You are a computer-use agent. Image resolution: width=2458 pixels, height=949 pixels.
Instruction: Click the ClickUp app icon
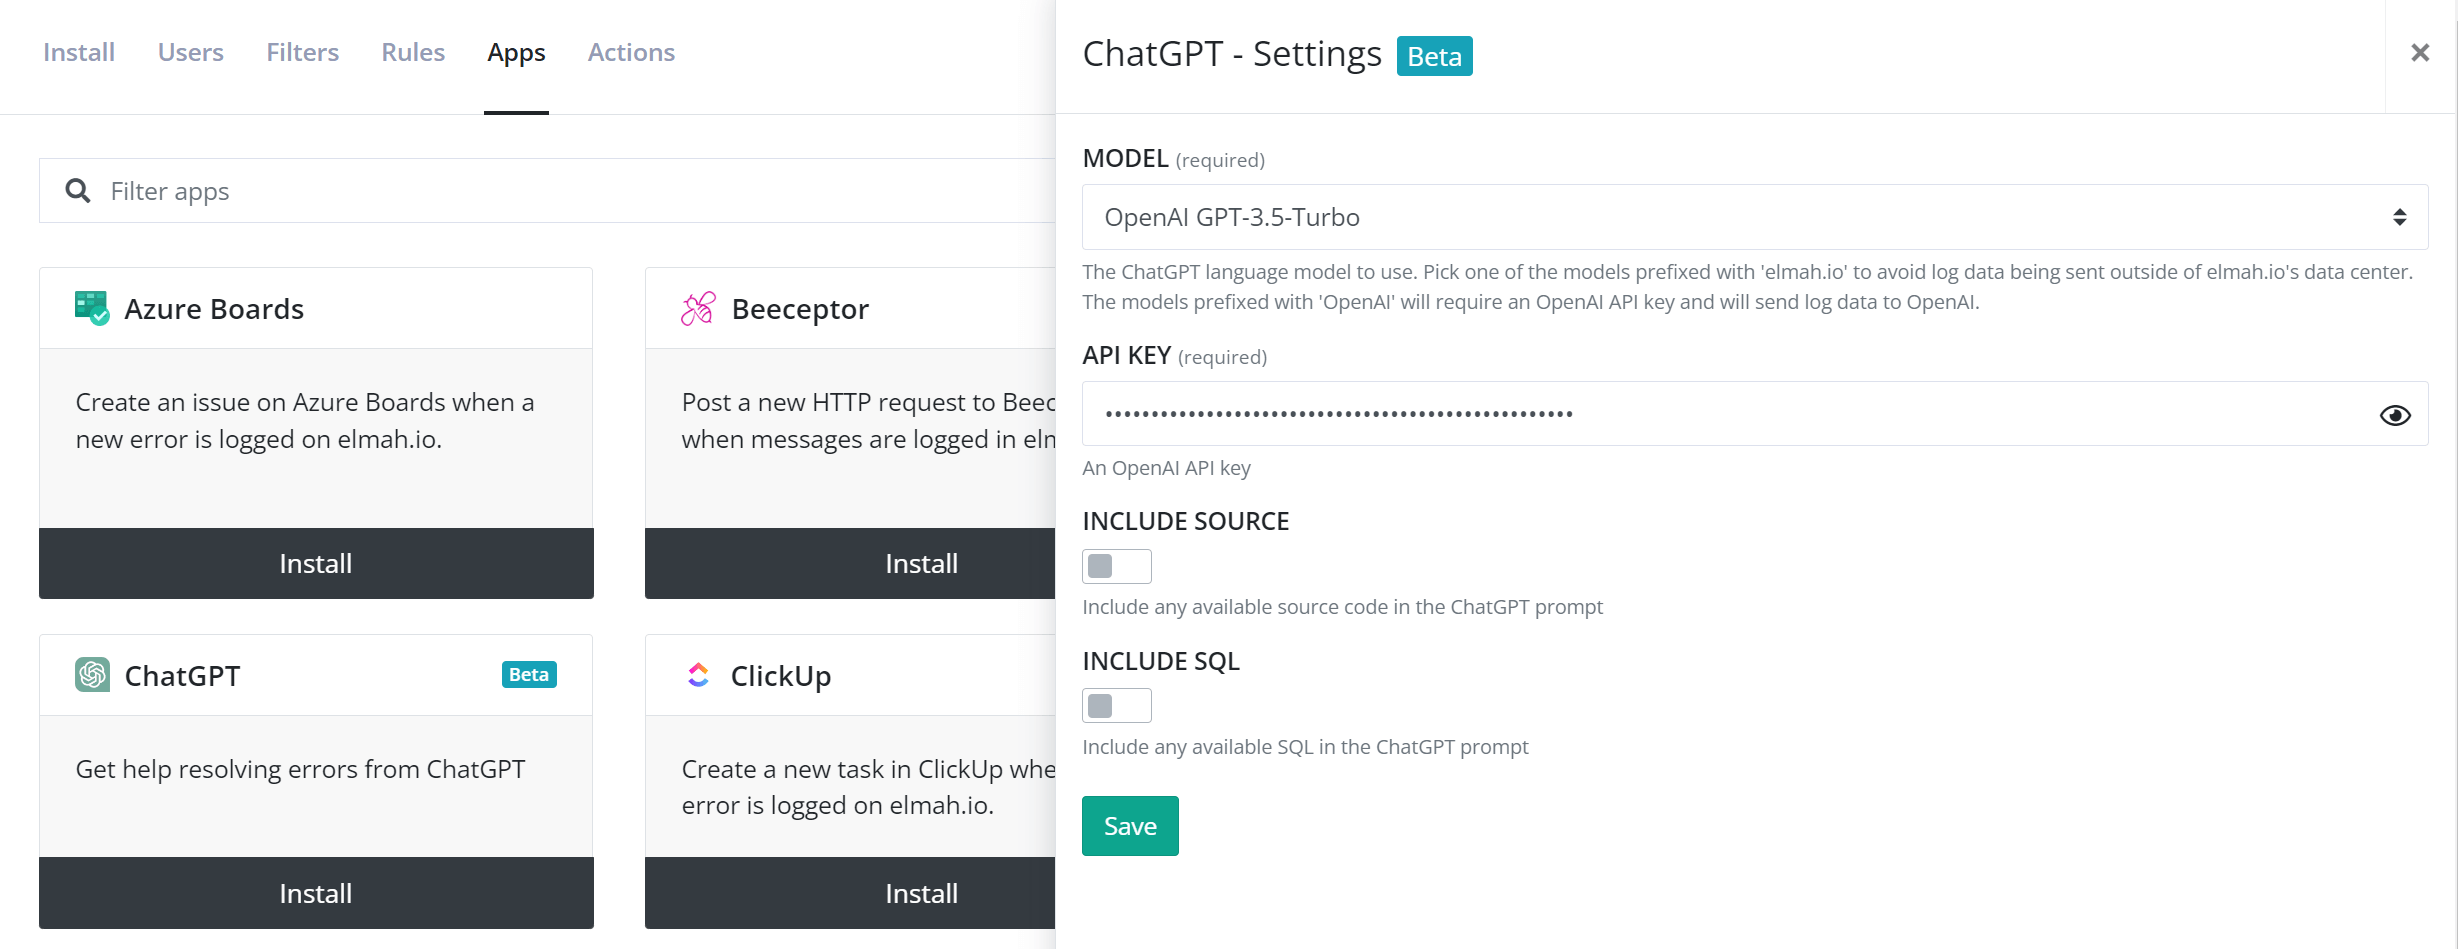pyautogui.click(x=697, y=675)
